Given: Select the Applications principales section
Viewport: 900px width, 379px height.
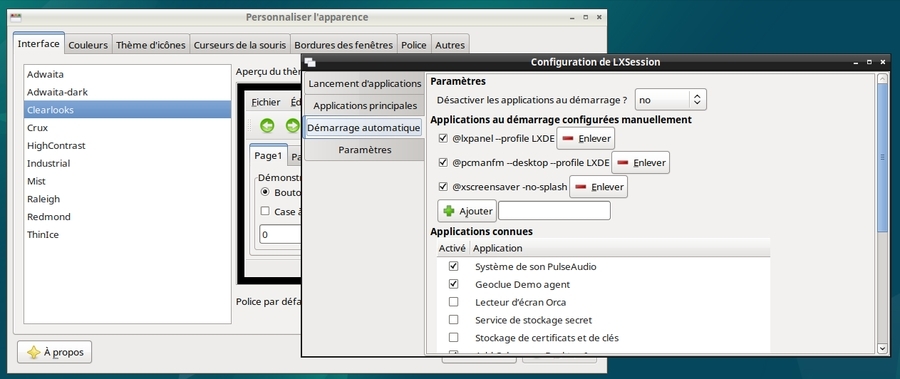Looking at the screenshot, I should (364, 106).
